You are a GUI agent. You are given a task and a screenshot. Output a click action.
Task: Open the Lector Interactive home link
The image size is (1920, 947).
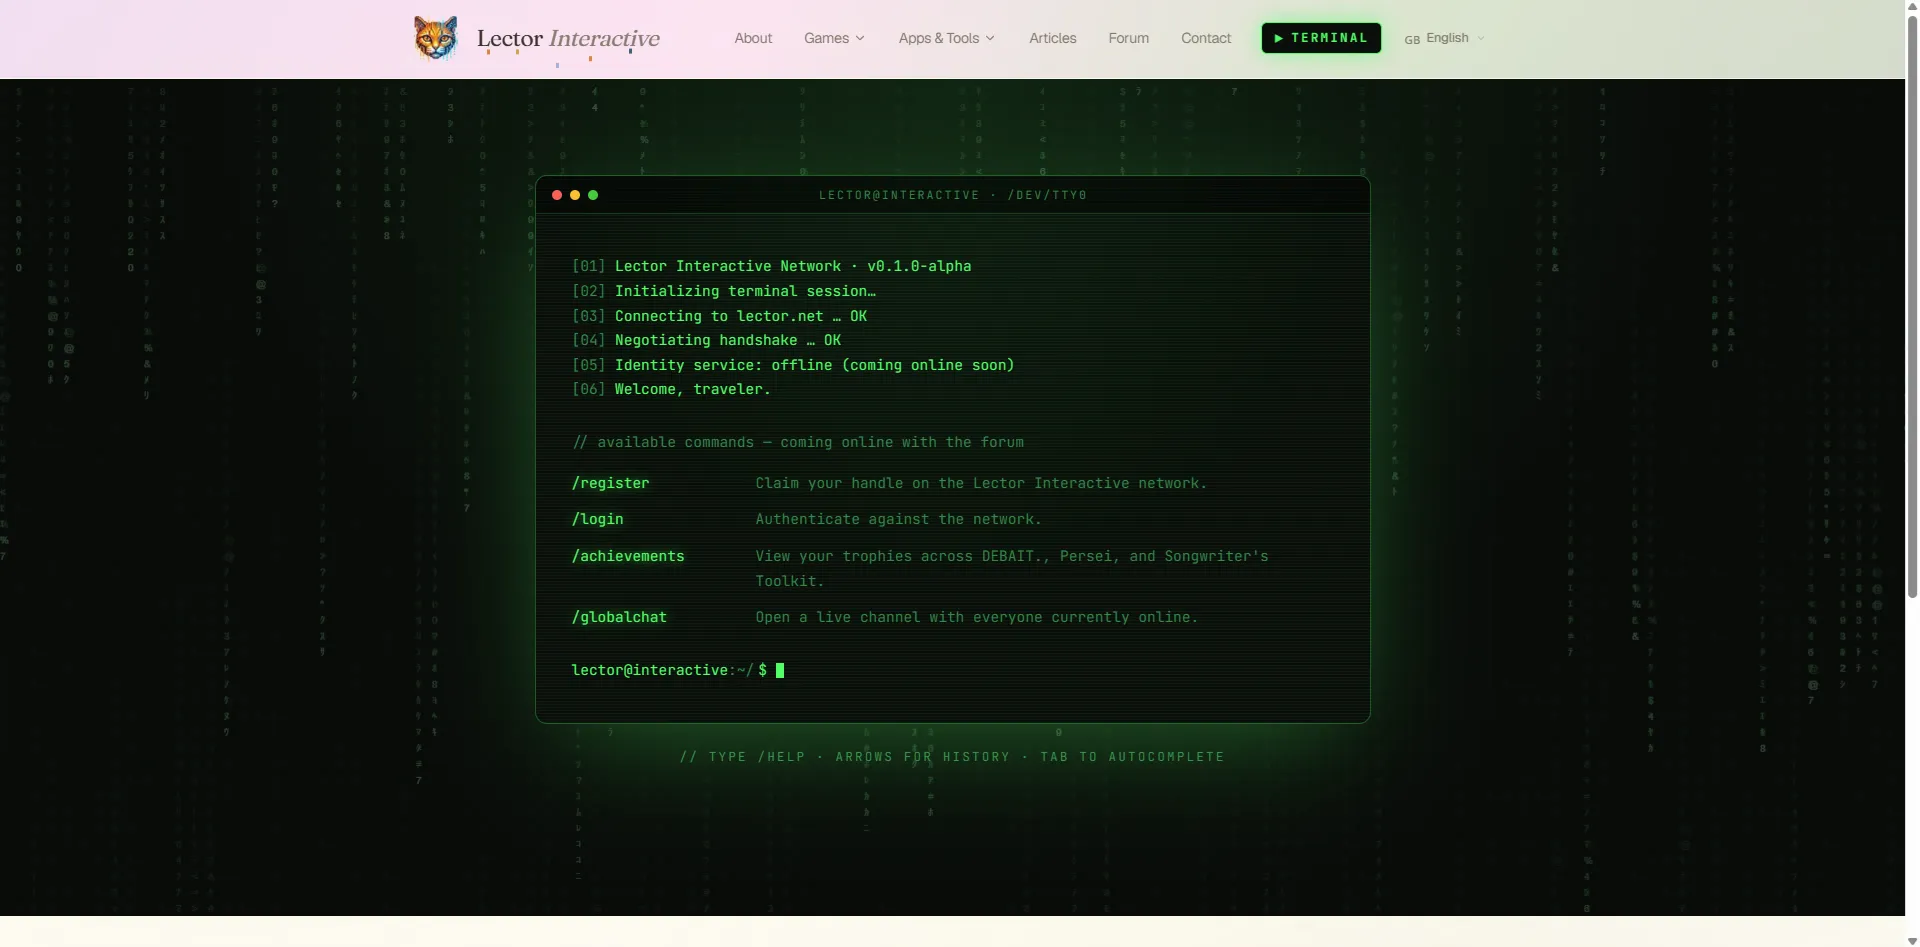click(568, 38)
